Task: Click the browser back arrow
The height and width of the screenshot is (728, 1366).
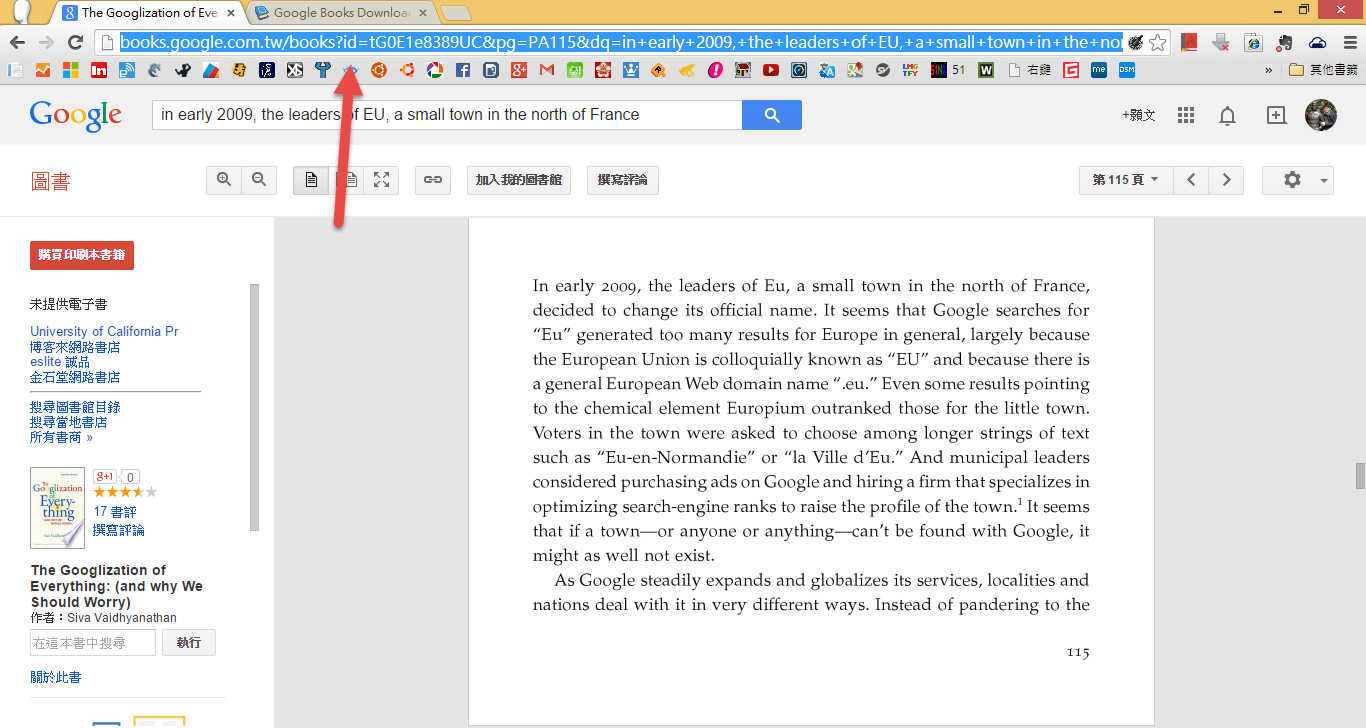Action: click(x=17, y=42)
